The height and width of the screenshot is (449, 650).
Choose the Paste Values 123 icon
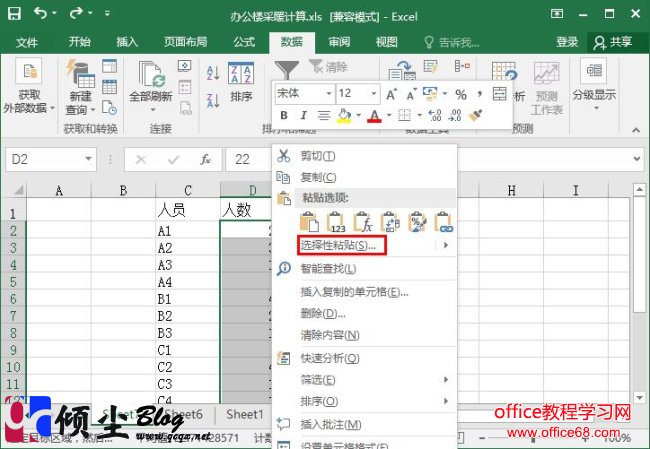[336, 222]
